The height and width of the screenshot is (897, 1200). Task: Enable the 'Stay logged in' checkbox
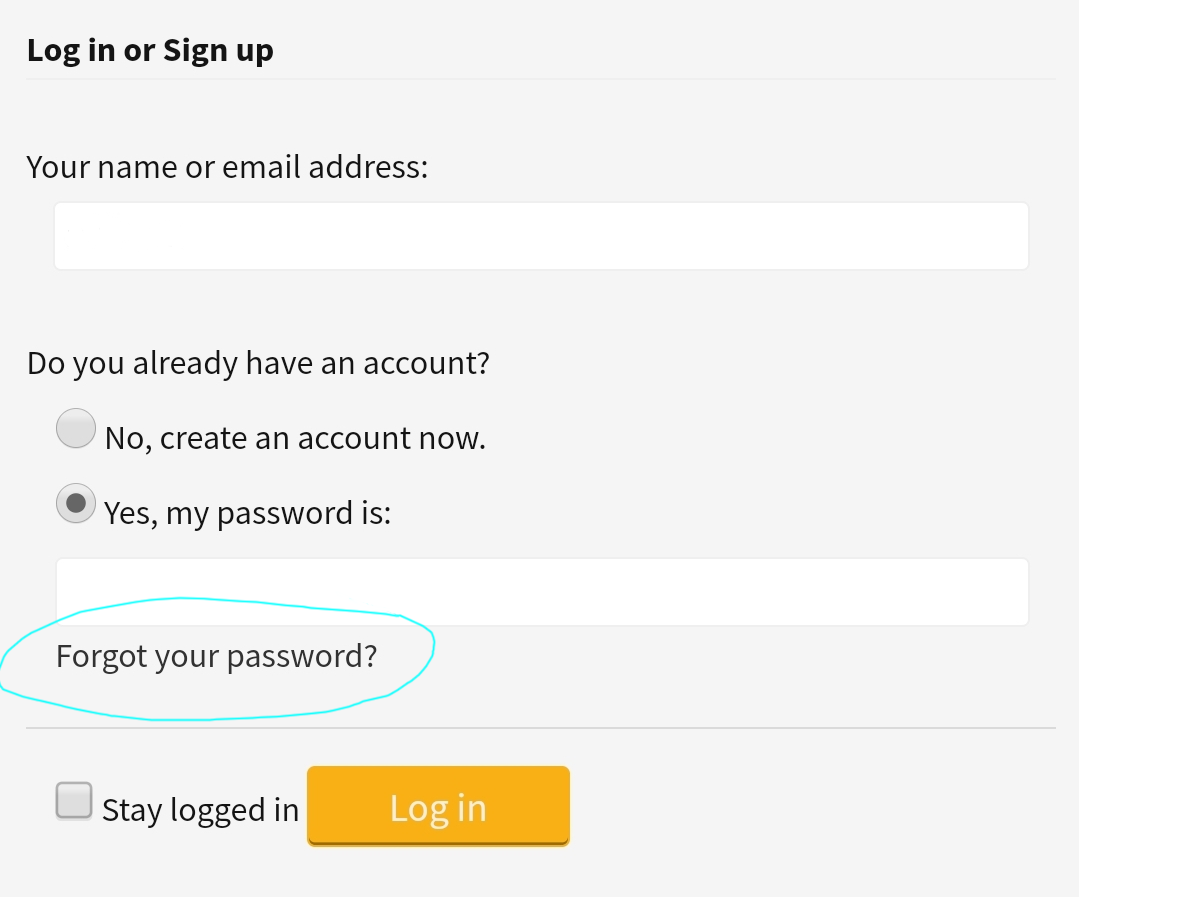click(x=74, y=801)
